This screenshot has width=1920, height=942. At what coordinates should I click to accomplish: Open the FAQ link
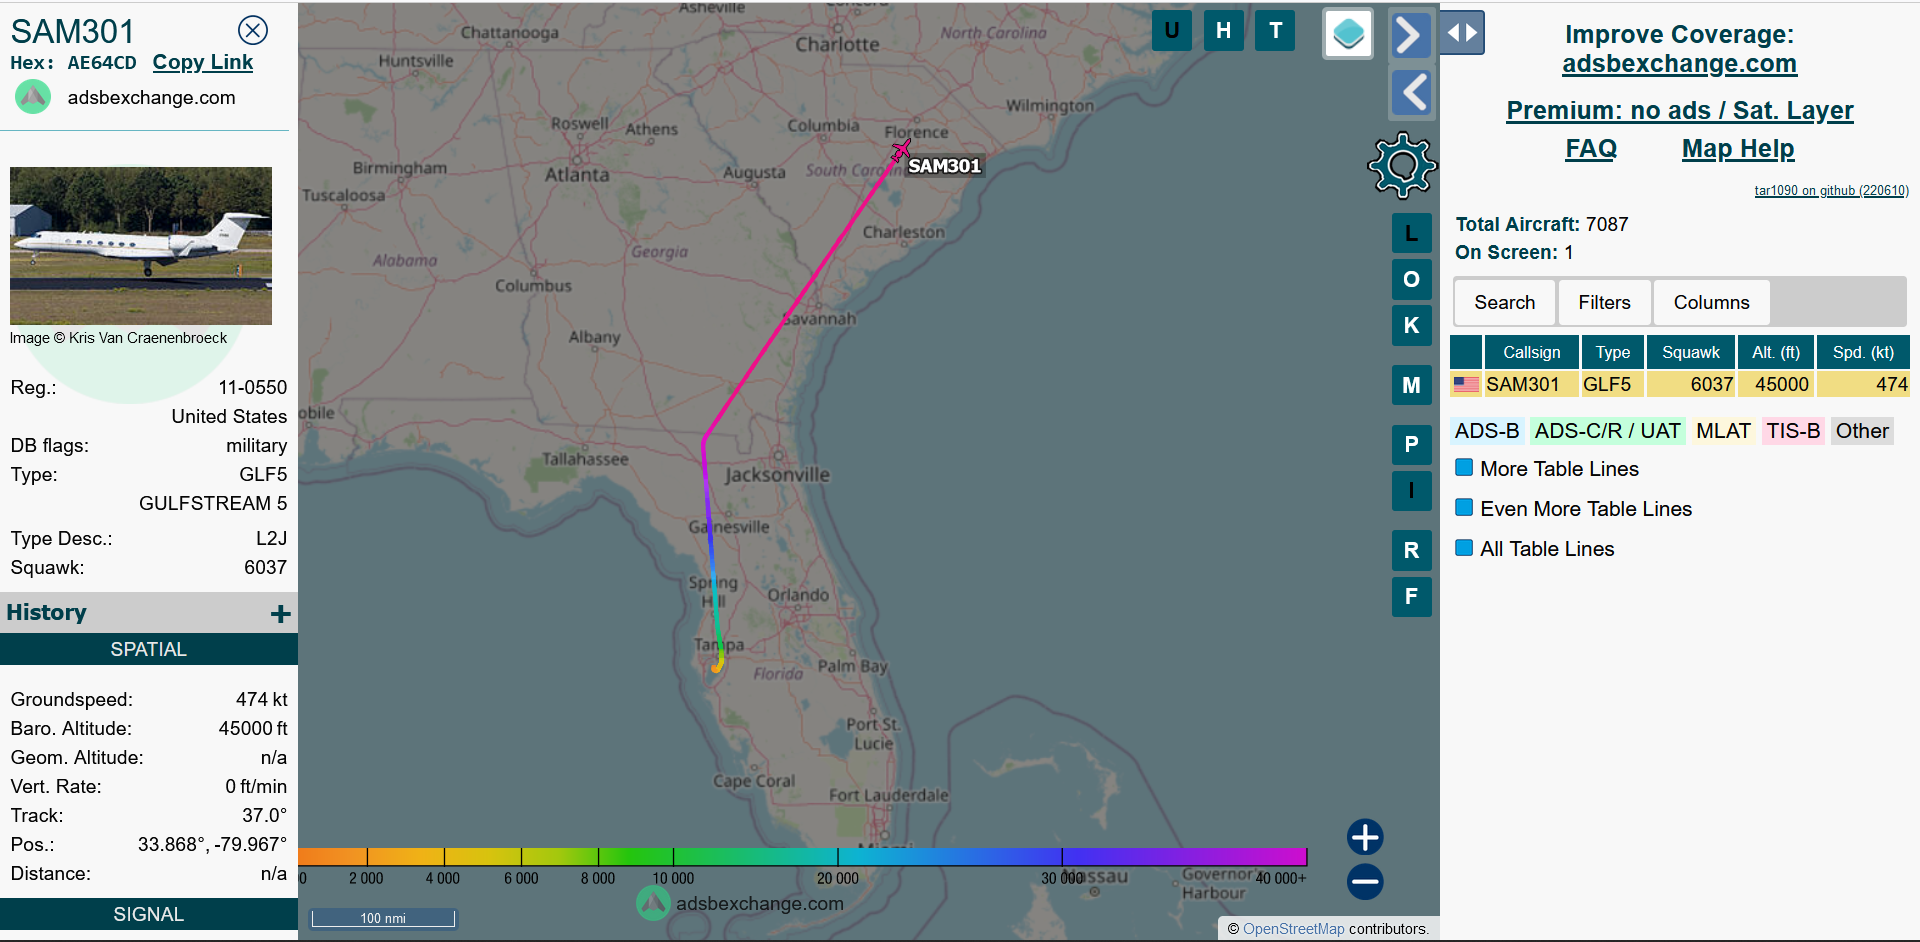tap(1591, 149)
